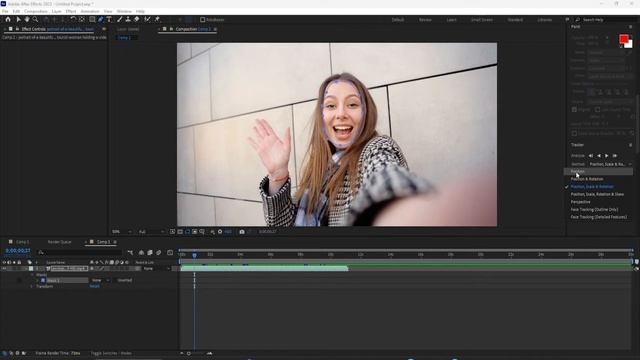Viewport: 640px width, 360px height.
Task: Open the Paint panel menu icon
Action: coord(630,27)
